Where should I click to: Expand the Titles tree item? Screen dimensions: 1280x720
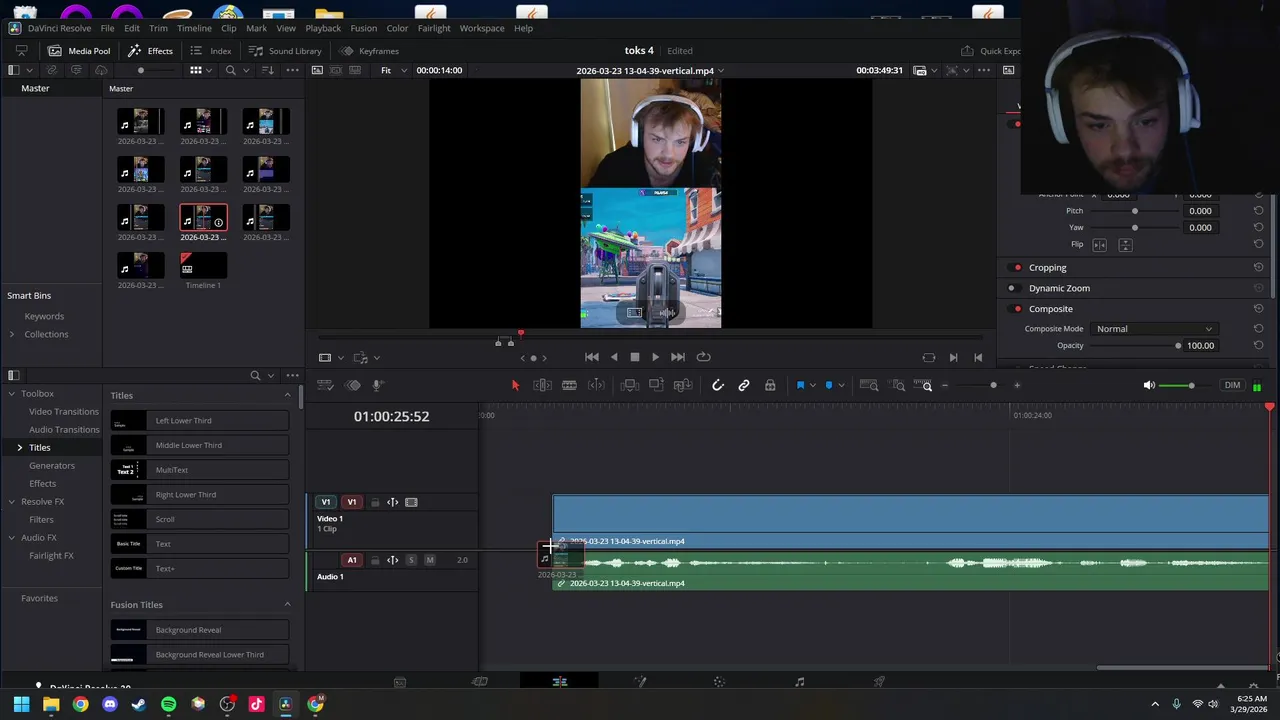point(19,447)
